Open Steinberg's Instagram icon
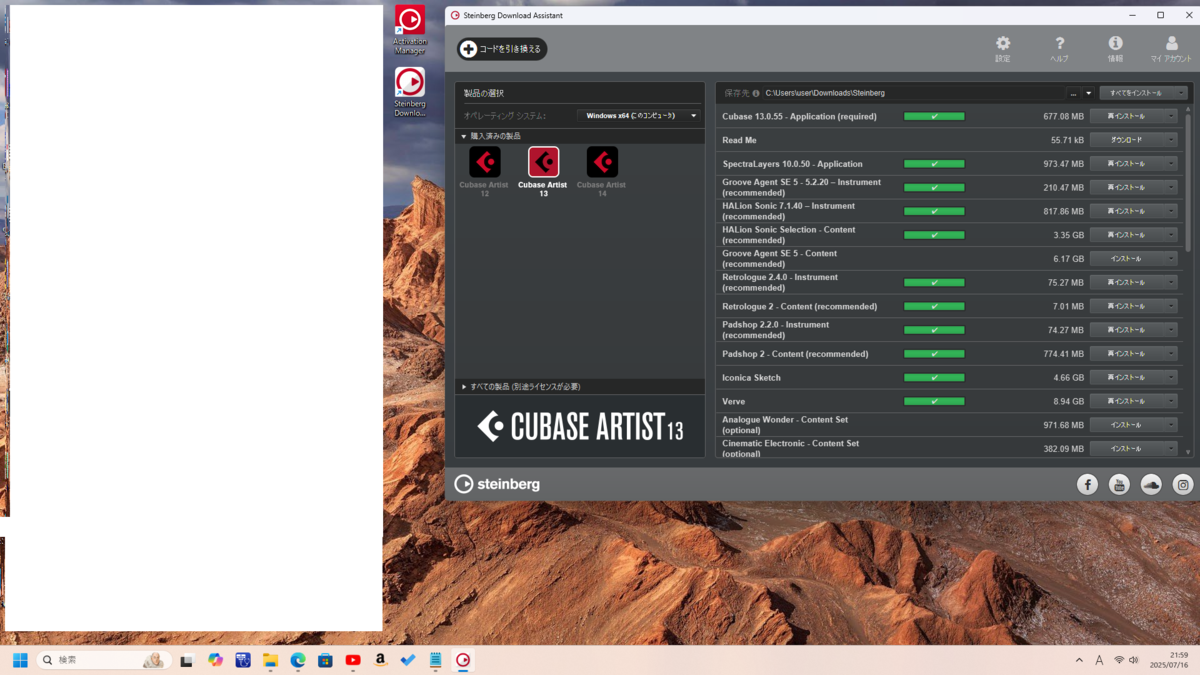1200x675 pixels. [1183, 484]
